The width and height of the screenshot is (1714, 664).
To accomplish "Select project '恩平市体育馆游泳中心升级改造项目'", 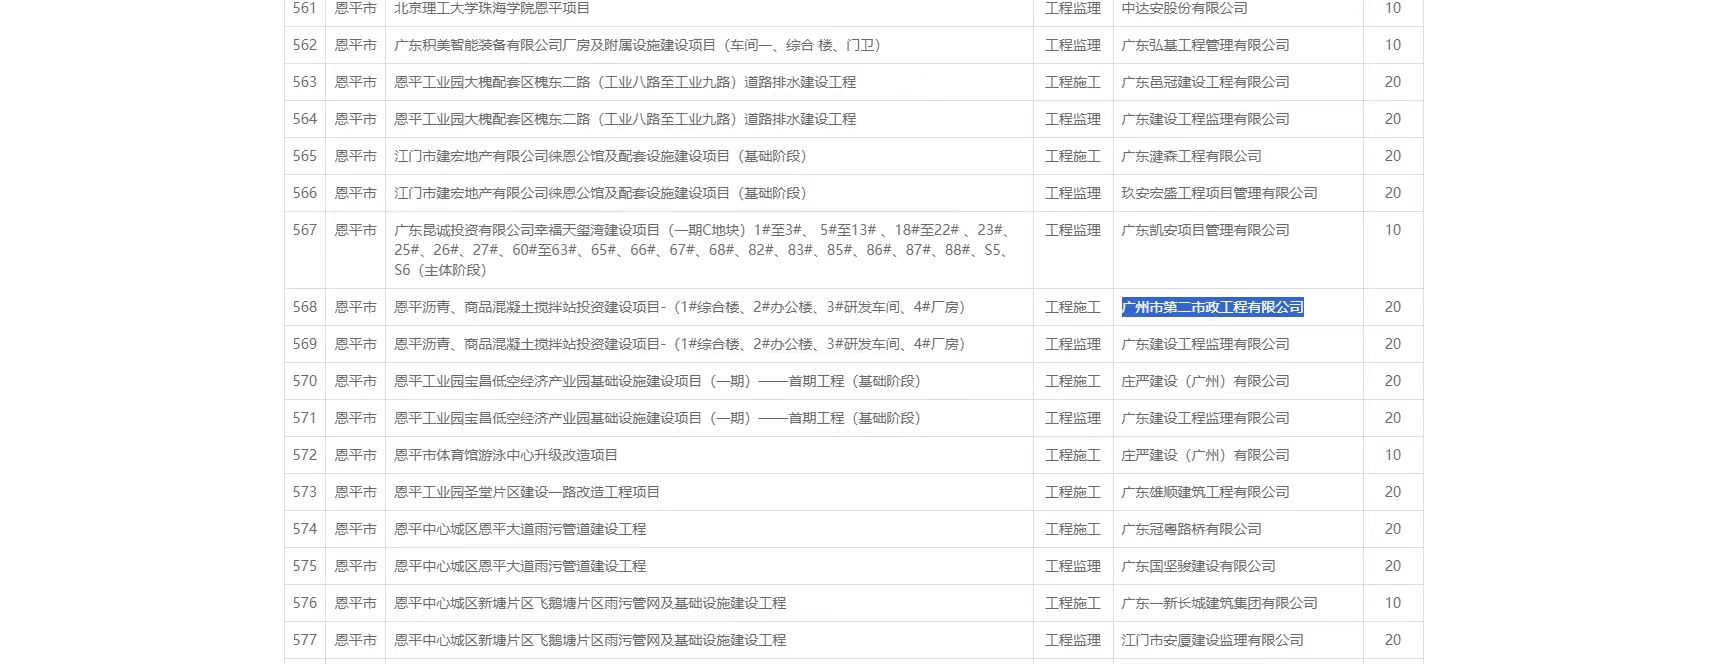I will pyautogui.click(x=506, y=455).
